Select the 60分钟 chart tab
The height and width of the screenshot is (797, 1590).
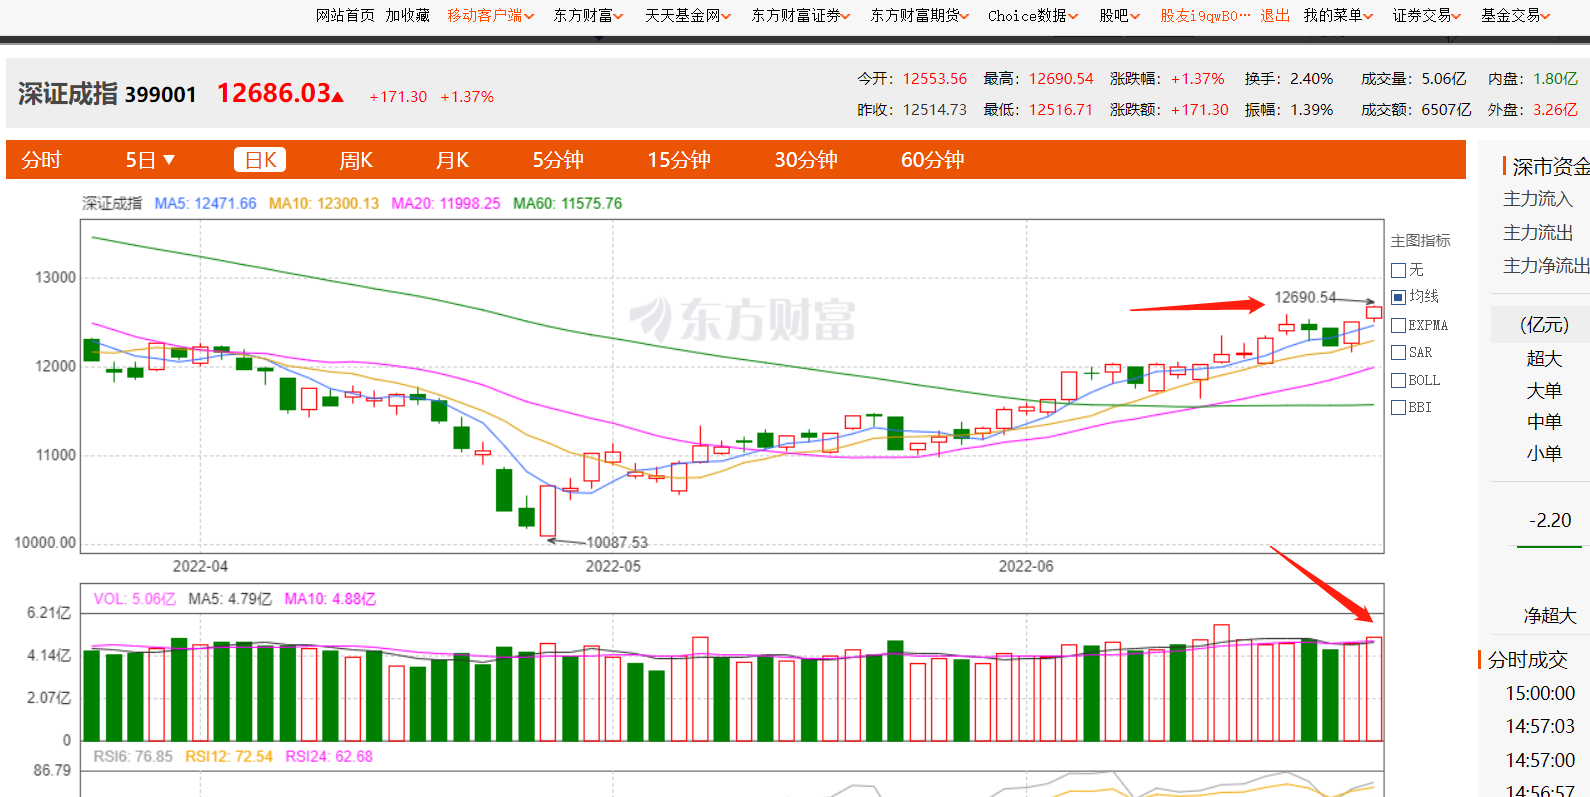click(932, 160)
